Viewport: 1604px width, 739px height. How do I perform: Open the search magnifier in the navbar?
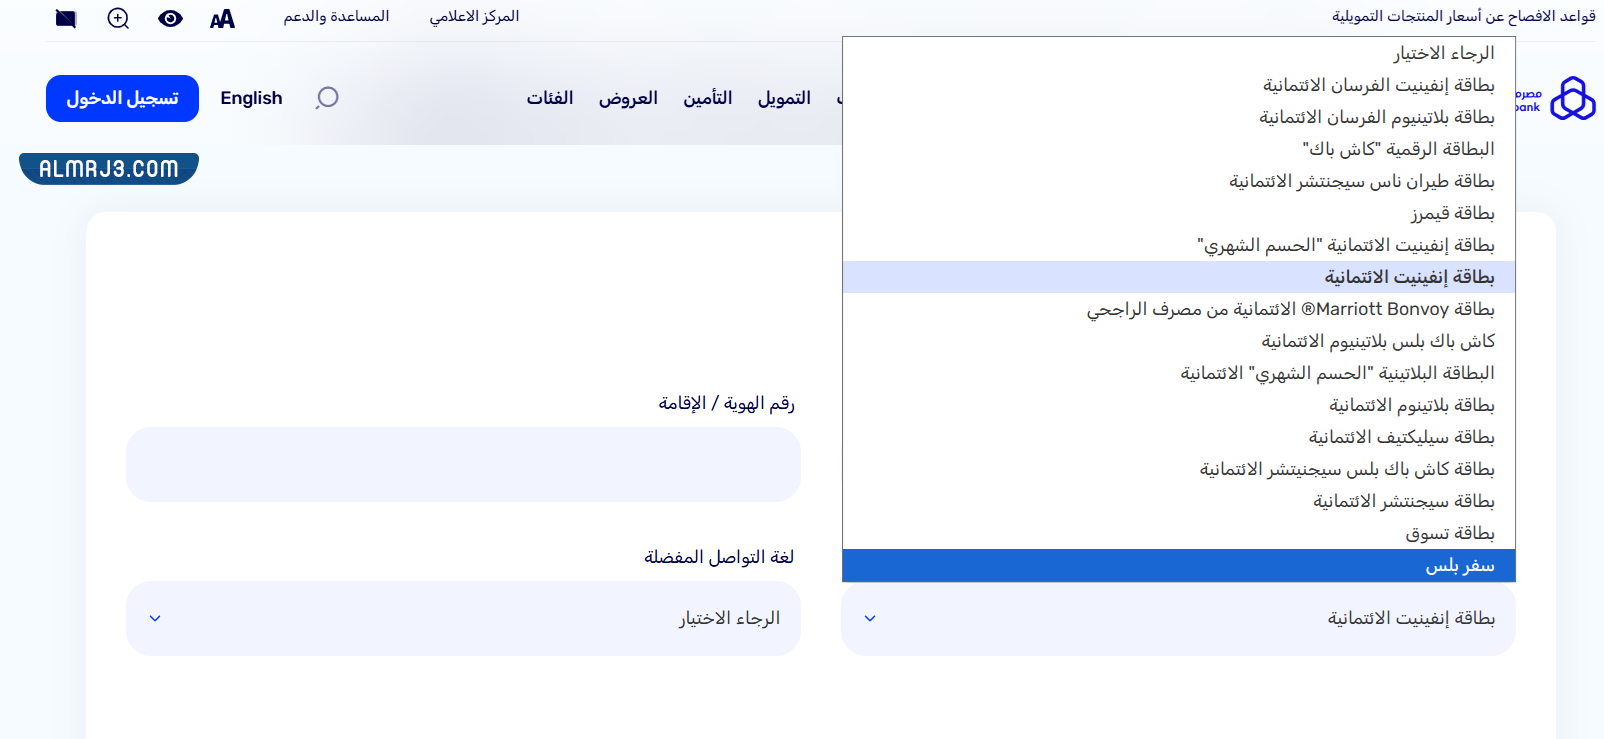point(327,98)
